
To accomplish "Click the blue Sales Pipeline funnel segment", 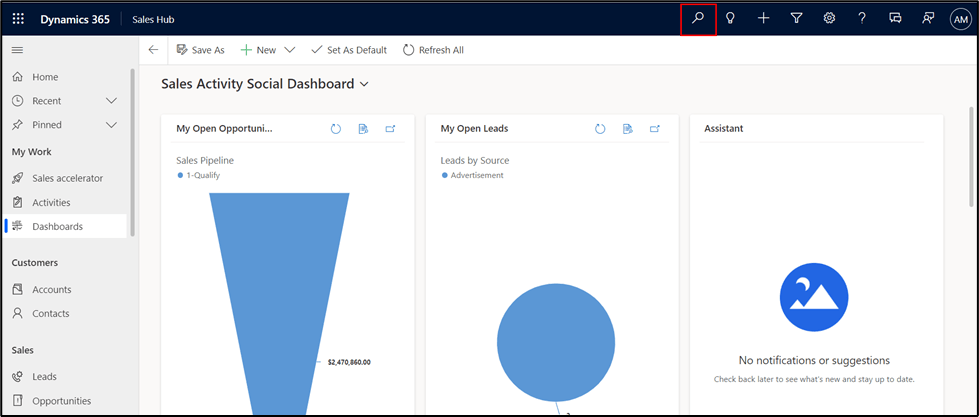I will point(278,280).
